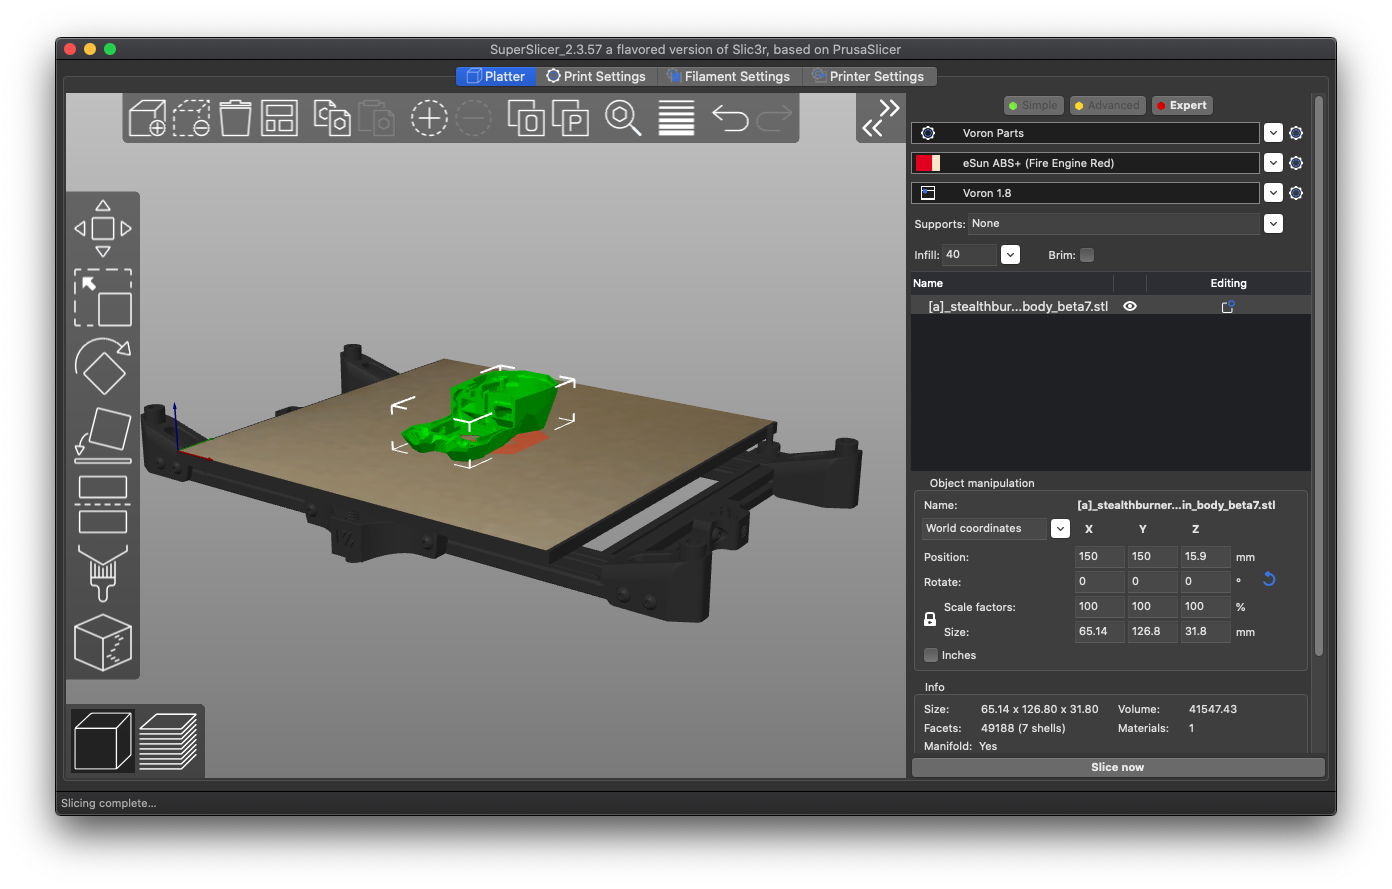This screenshot has height=889, width=1392.
Task: Click the Delete all trash icon
Action: pyautogui.click(x=236, y=118)
